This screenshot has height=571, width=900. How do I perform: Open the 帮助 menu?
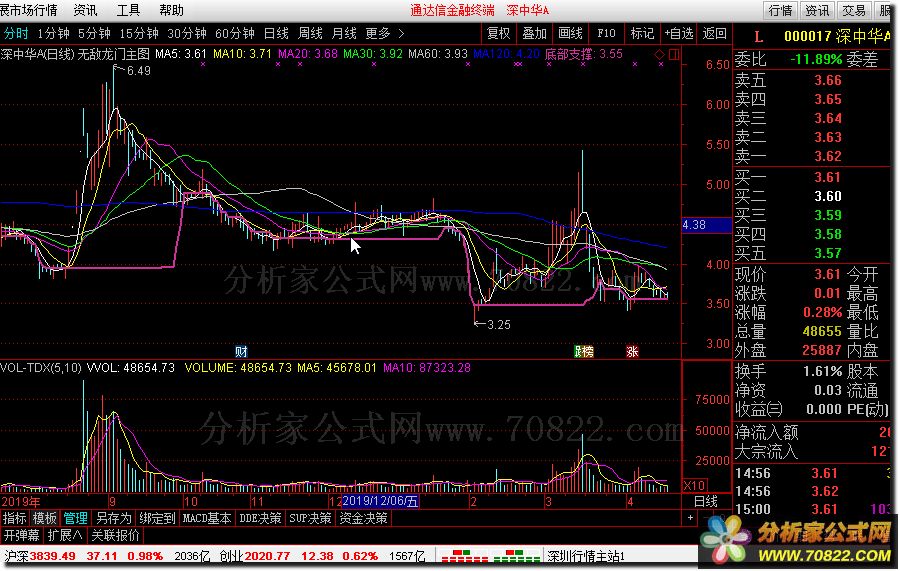pyautogui.click(x=171, y=10)
